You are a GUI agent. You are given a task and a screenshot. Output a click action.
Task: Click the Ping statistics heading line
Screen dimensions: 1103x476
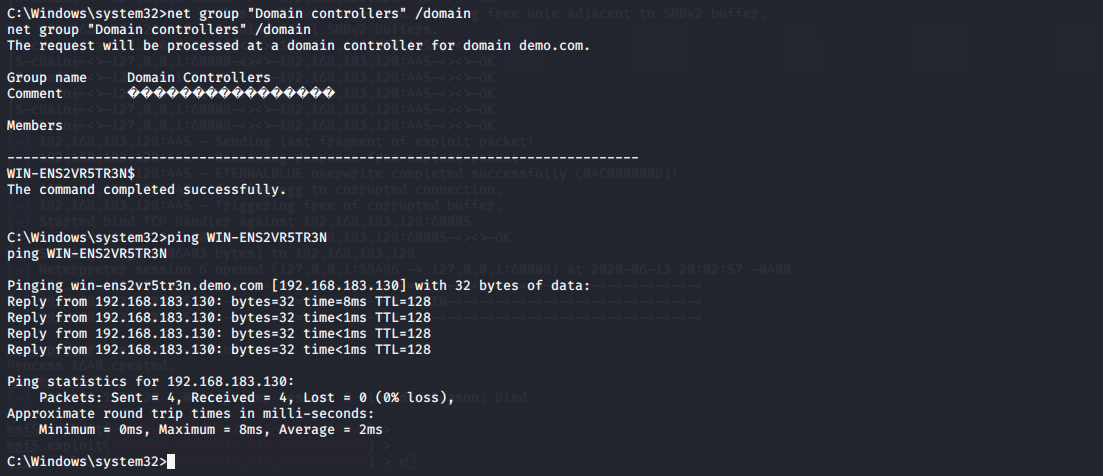[x=151, y=382]
